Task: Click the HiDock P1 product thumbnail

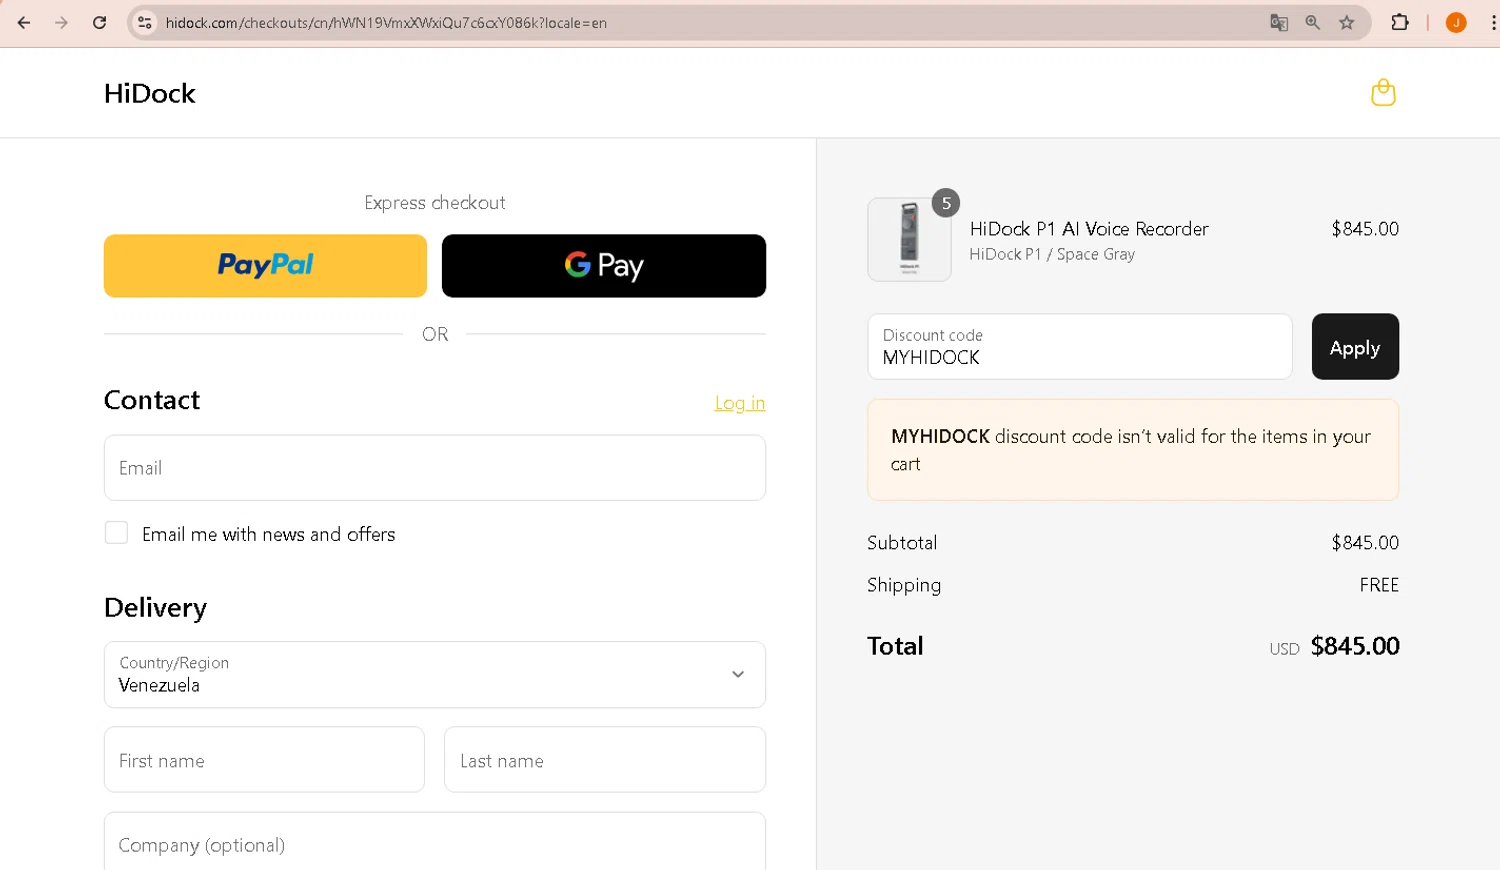Action: click(909, 239)
